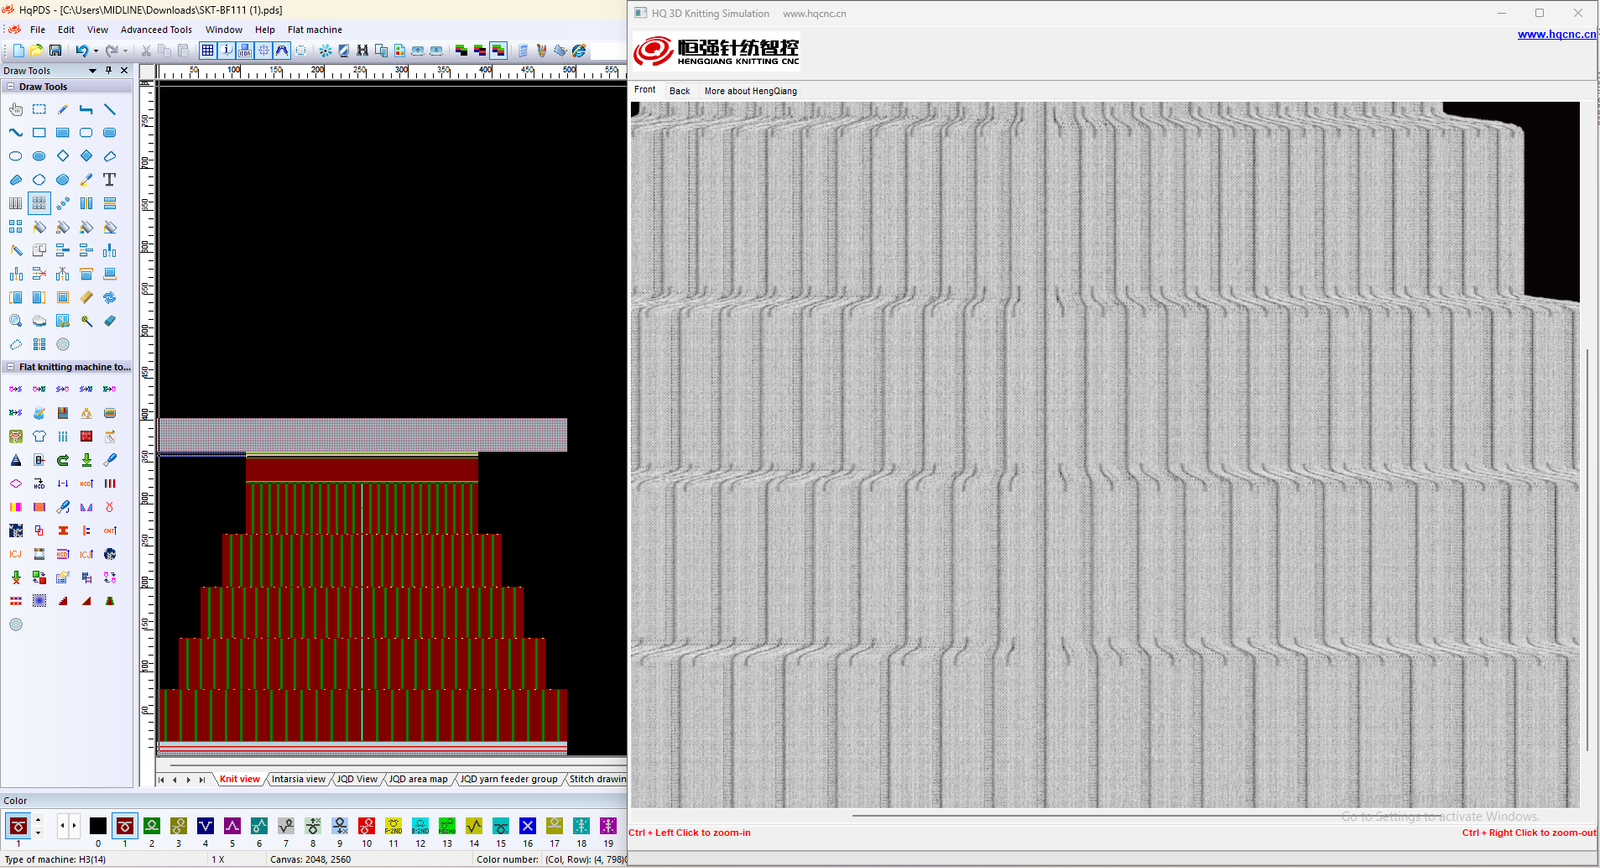Choose the eraser tool
Viewport: 1600px width, 868px height.
point(110,321)
